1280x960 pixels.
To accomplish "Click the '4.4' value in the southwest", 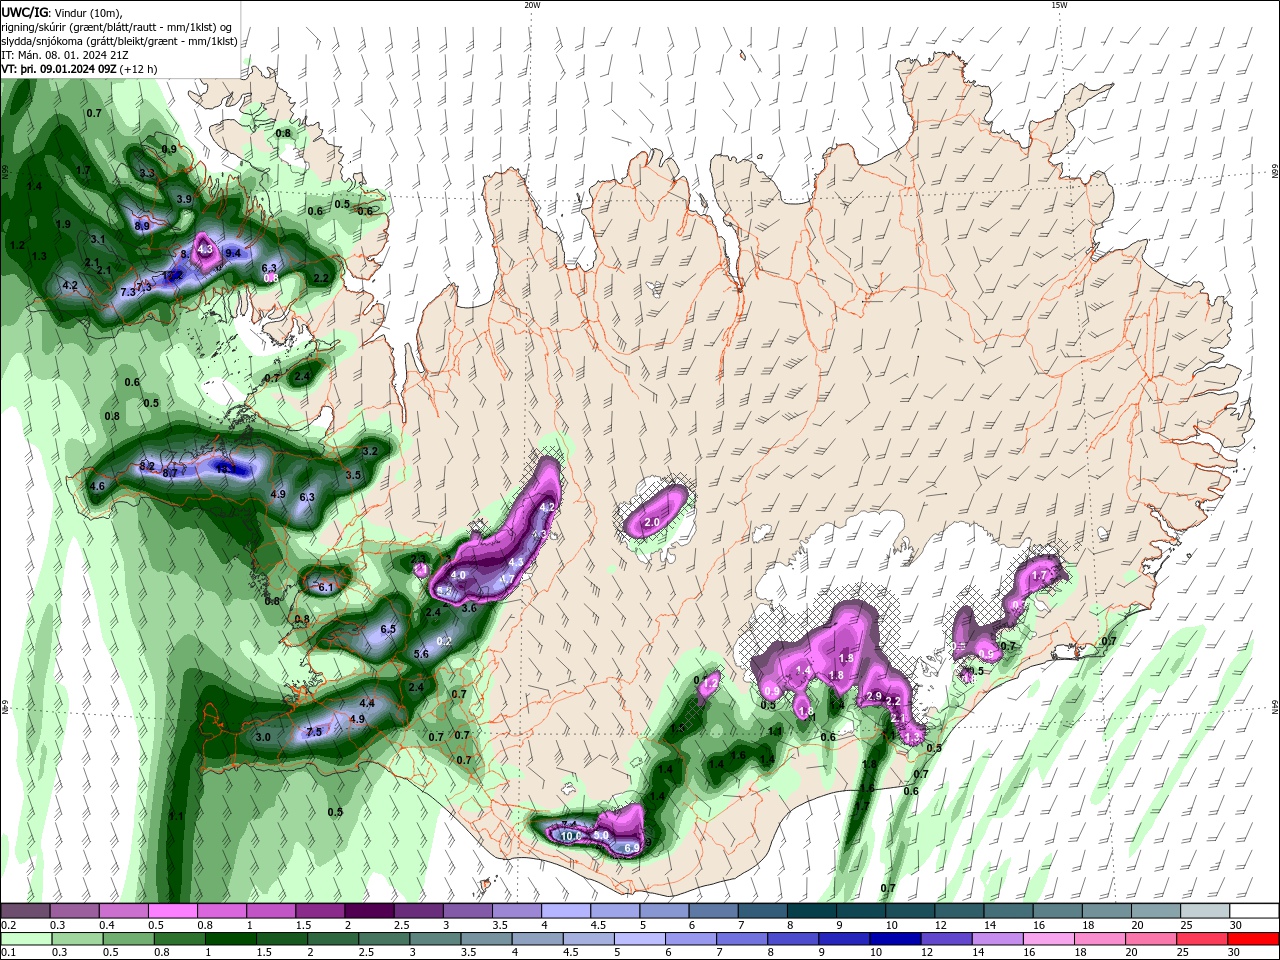I will pos(367,703).
